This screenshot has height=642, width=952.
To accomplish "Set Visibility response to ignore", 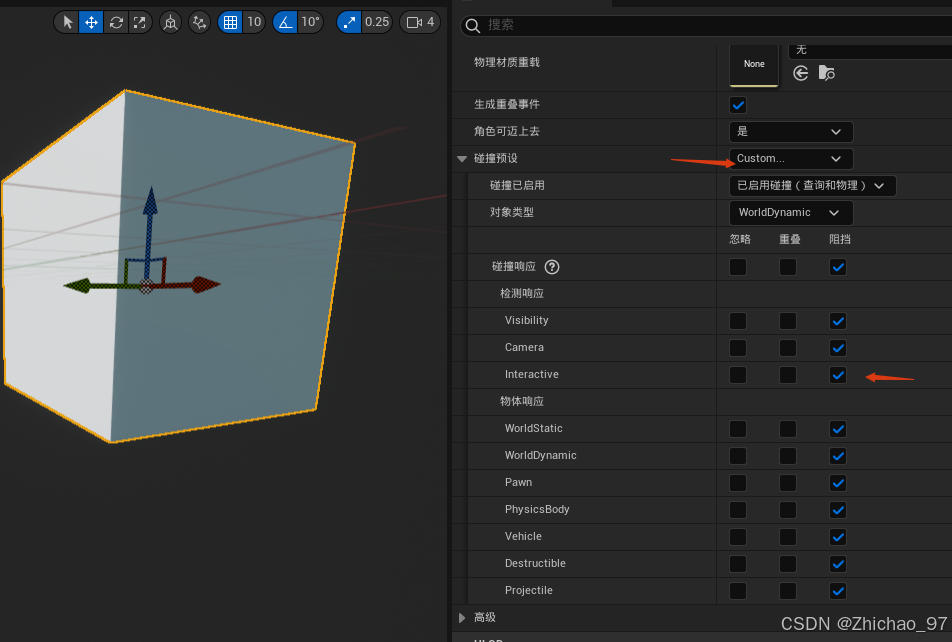I will click(x=738, y=321).
